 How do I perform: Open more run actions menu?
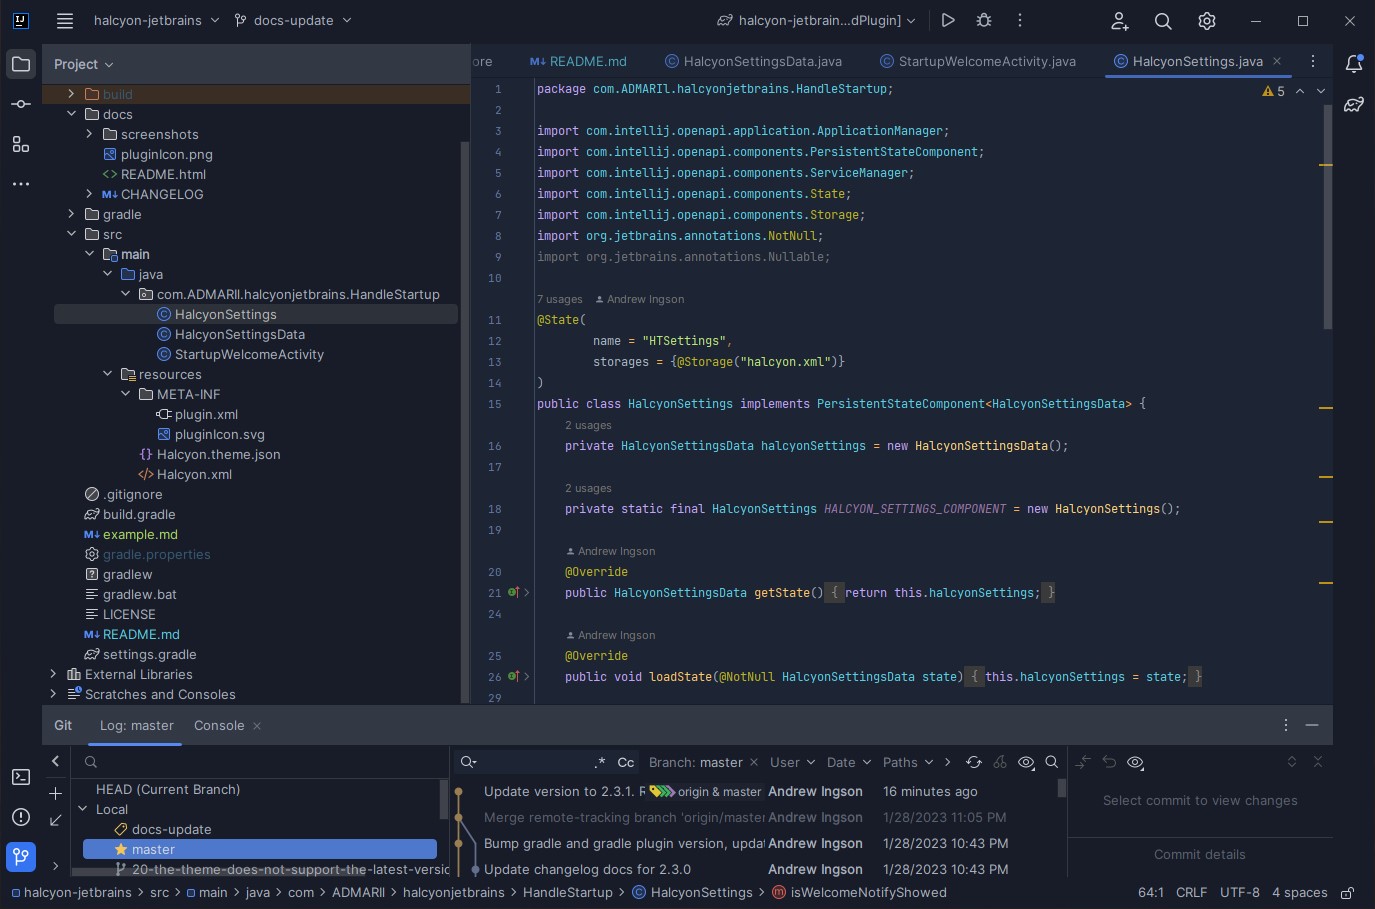pos(1020,20)
